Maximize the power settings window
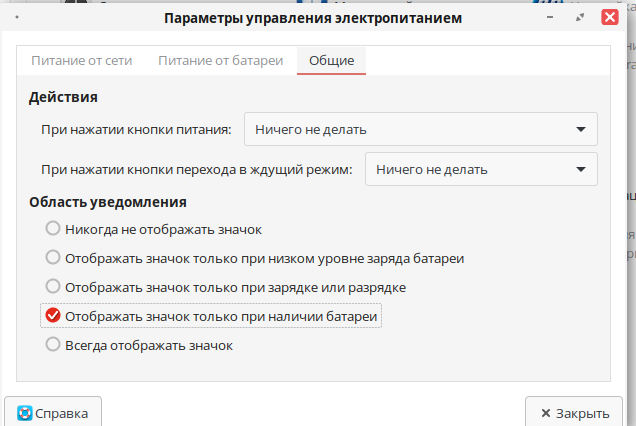 point(579,18)
